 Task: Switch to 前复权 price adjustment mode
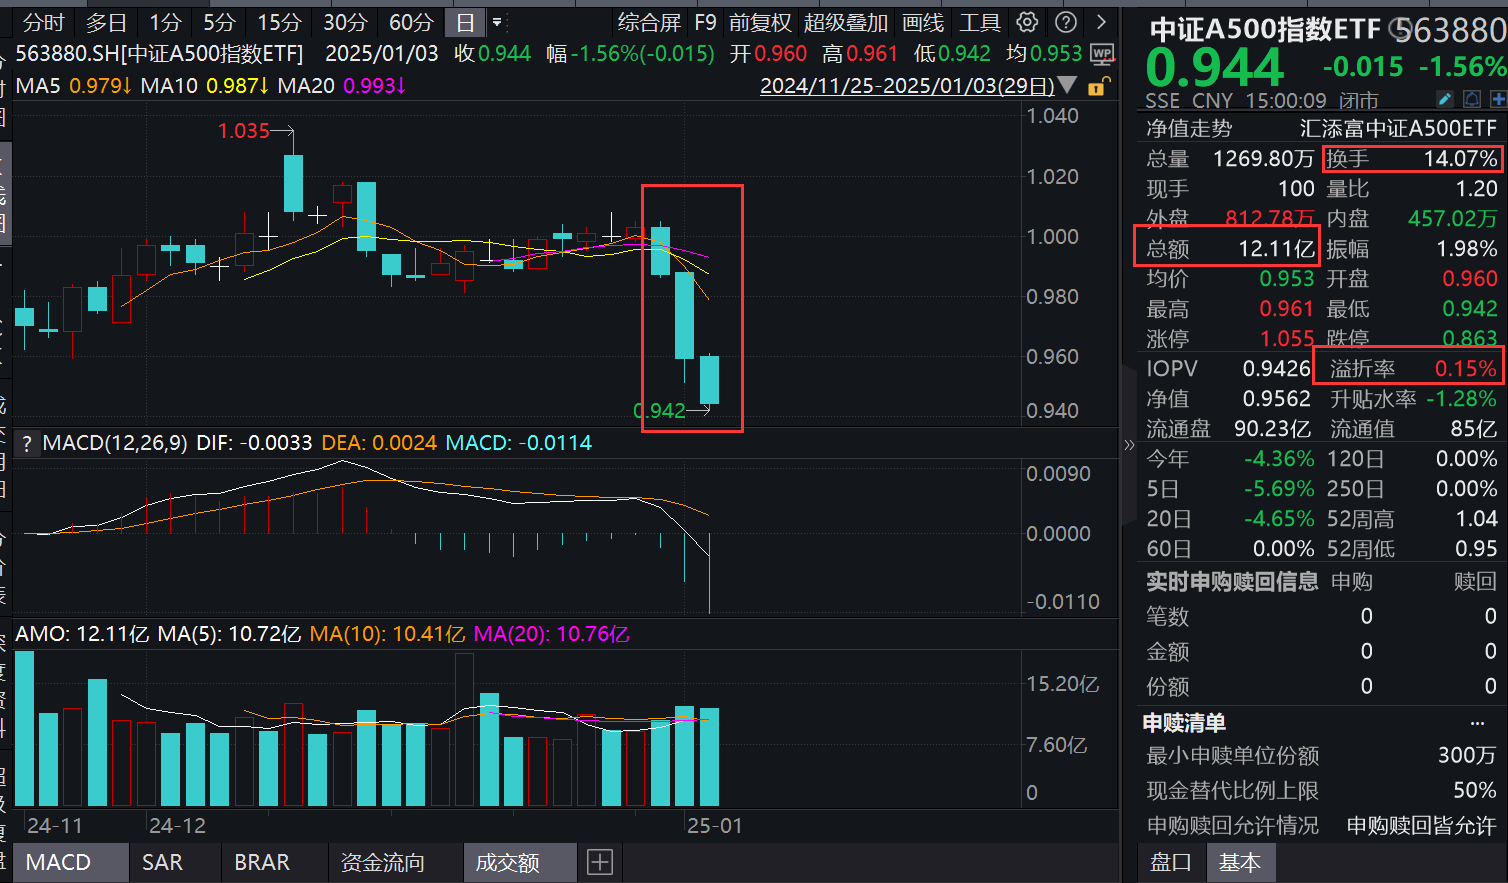(760, 22)
